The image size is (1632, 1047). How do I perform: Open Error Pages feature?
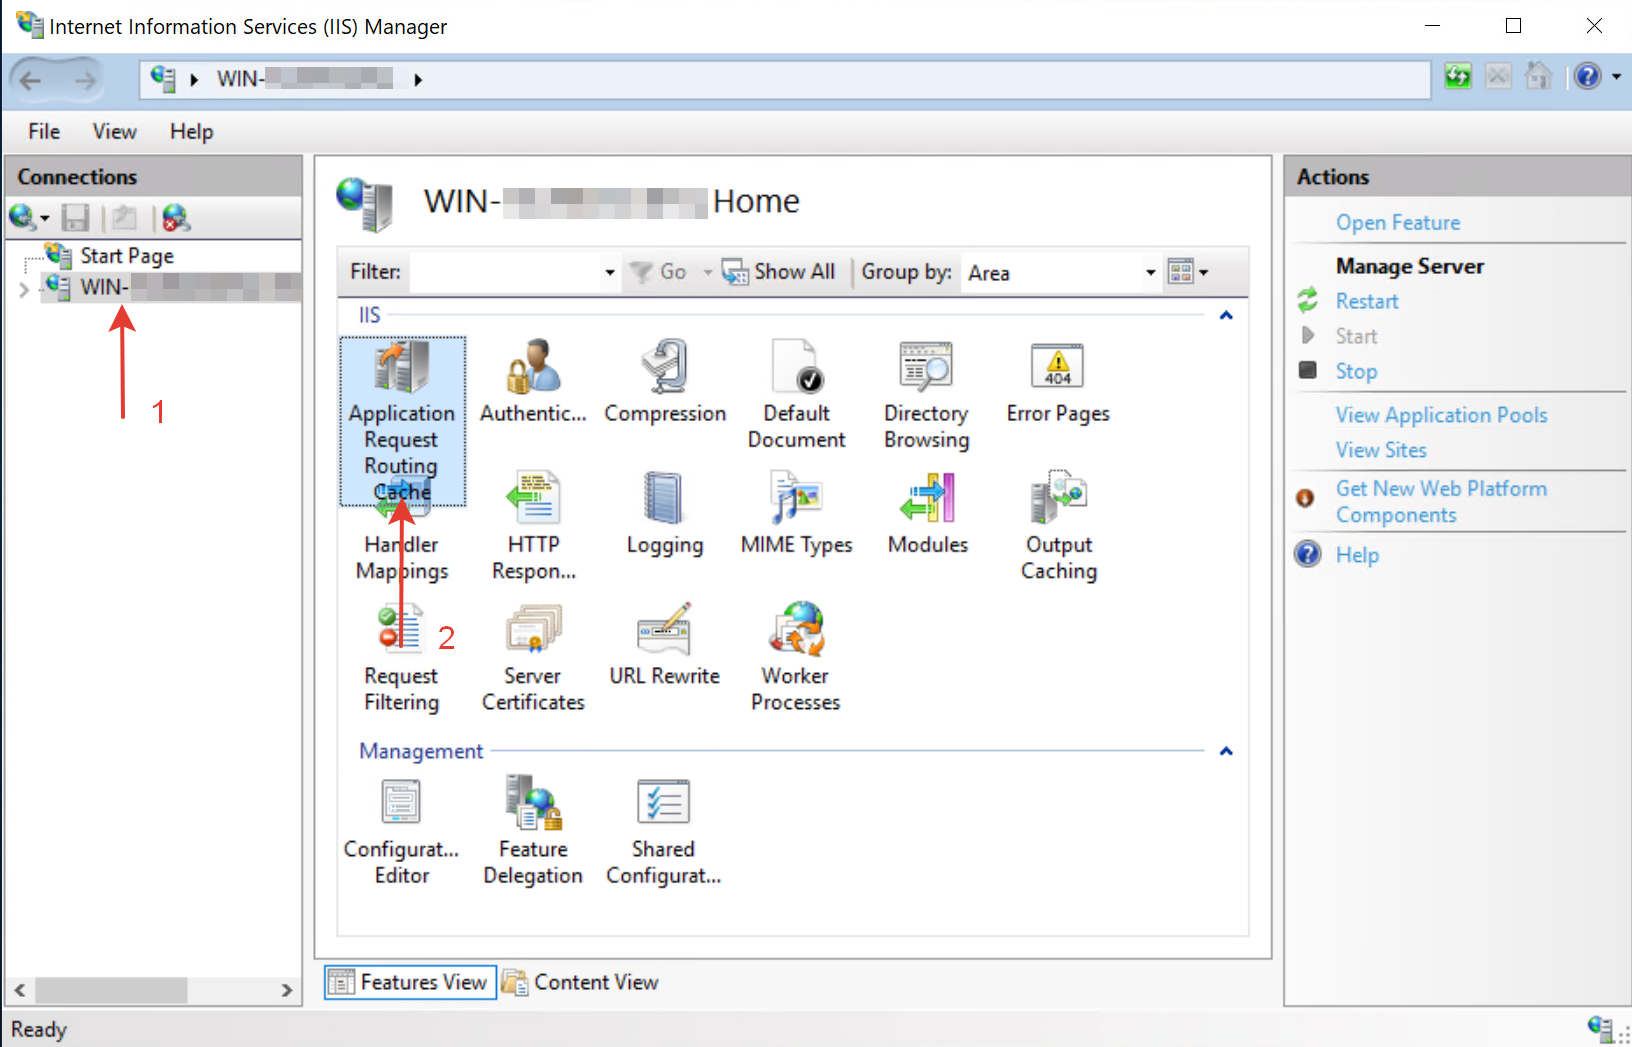point(1058,381)
